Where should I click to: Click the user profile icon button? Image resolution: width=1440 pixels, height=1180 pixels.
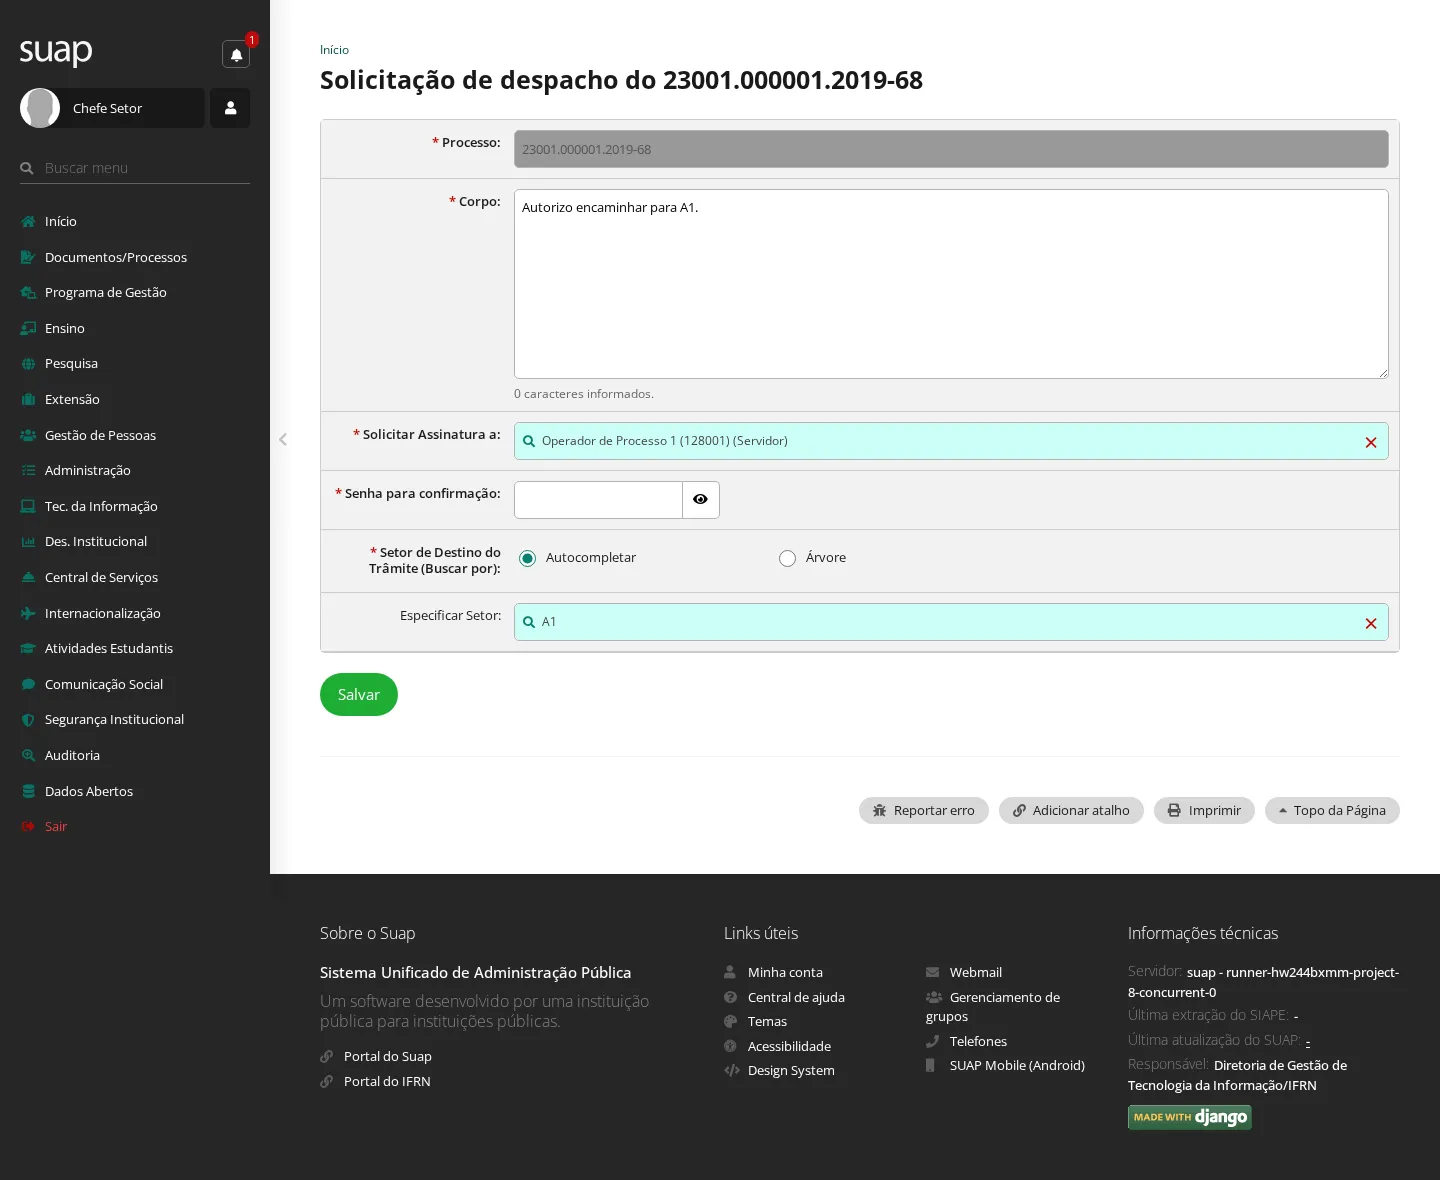pos(230,108)
